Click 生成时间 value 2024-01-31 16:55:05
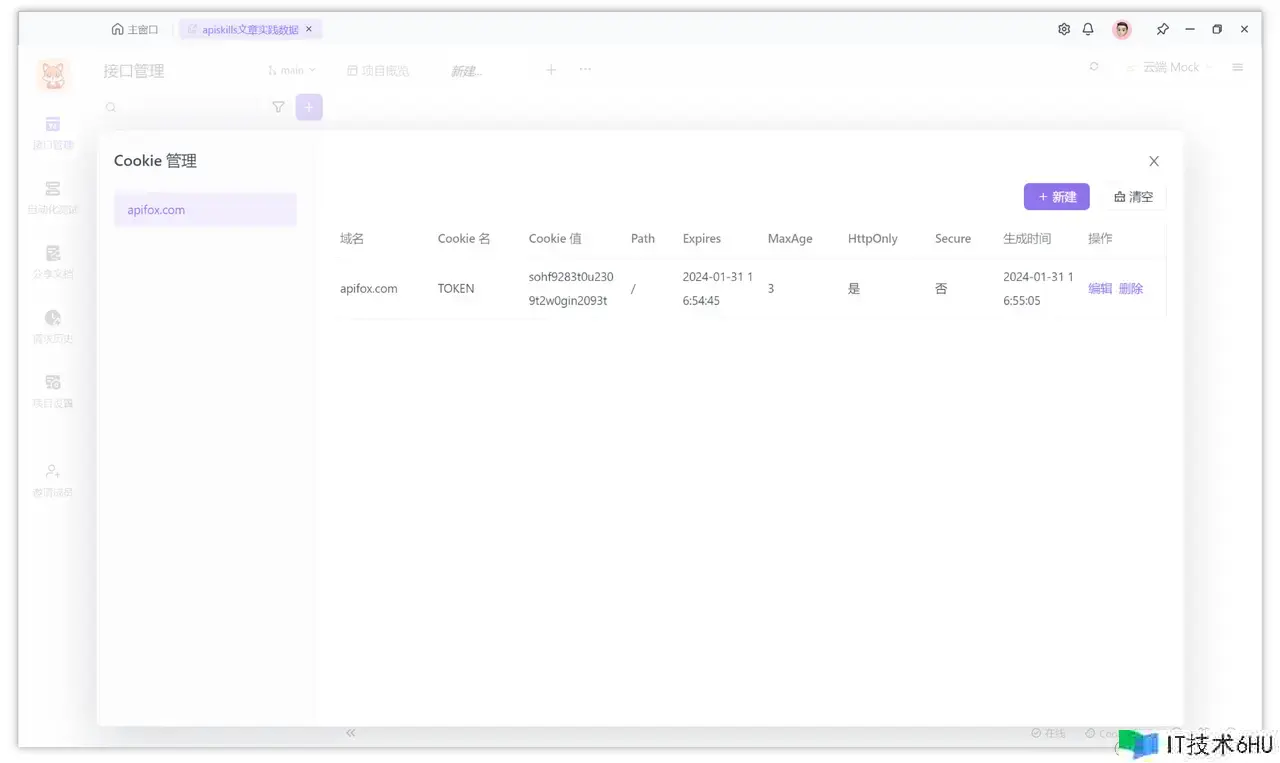Viewport: 1280px width, 763px height. 1038,289
